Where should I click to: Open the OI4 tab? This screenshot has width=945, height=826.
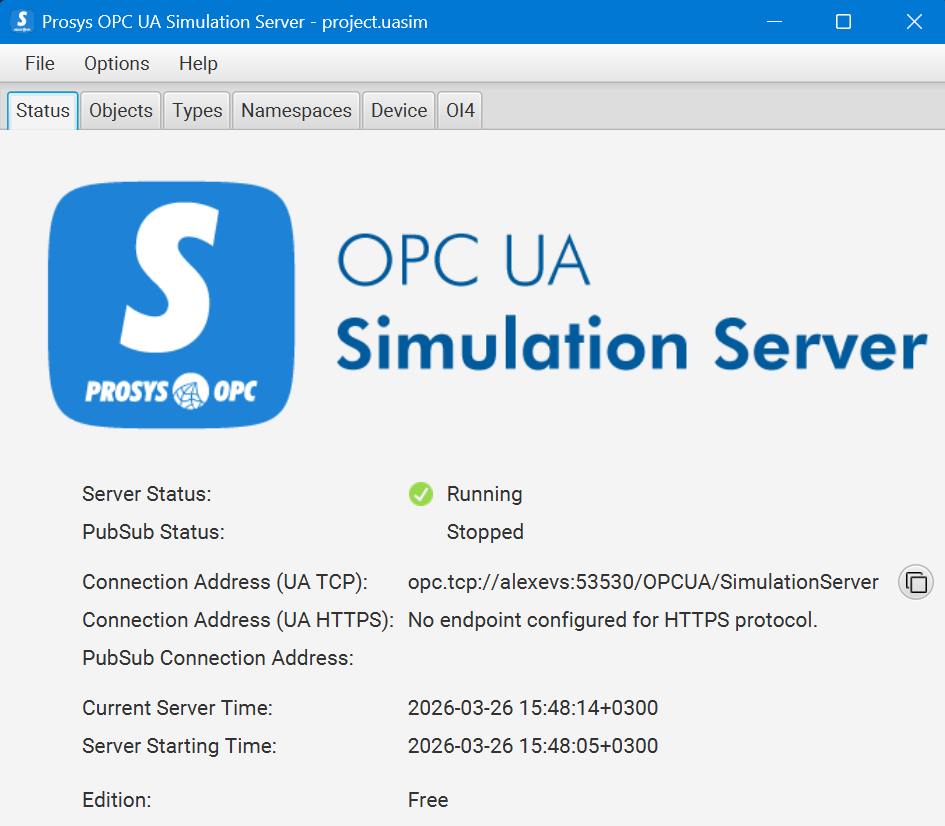pos(460,111)
